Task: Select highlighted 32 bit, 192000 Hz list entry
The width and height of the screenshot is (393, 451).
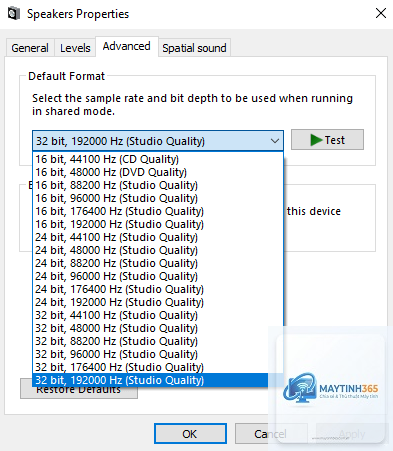Action: [158, 380]
